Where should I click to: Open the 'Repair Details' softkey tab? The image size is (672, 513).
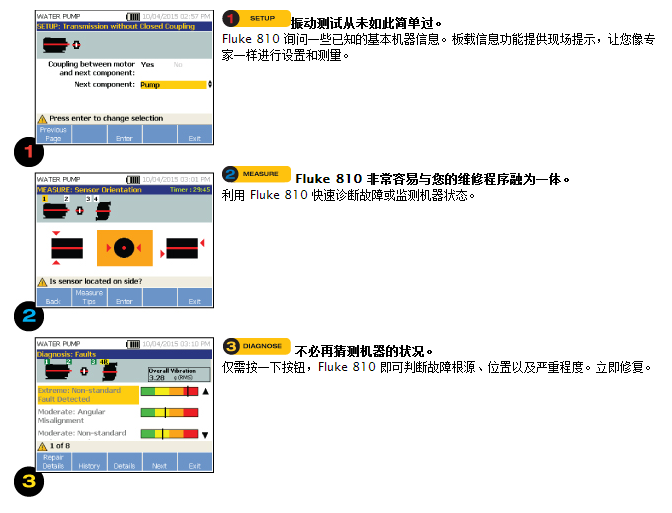click(x=52, y=462)
